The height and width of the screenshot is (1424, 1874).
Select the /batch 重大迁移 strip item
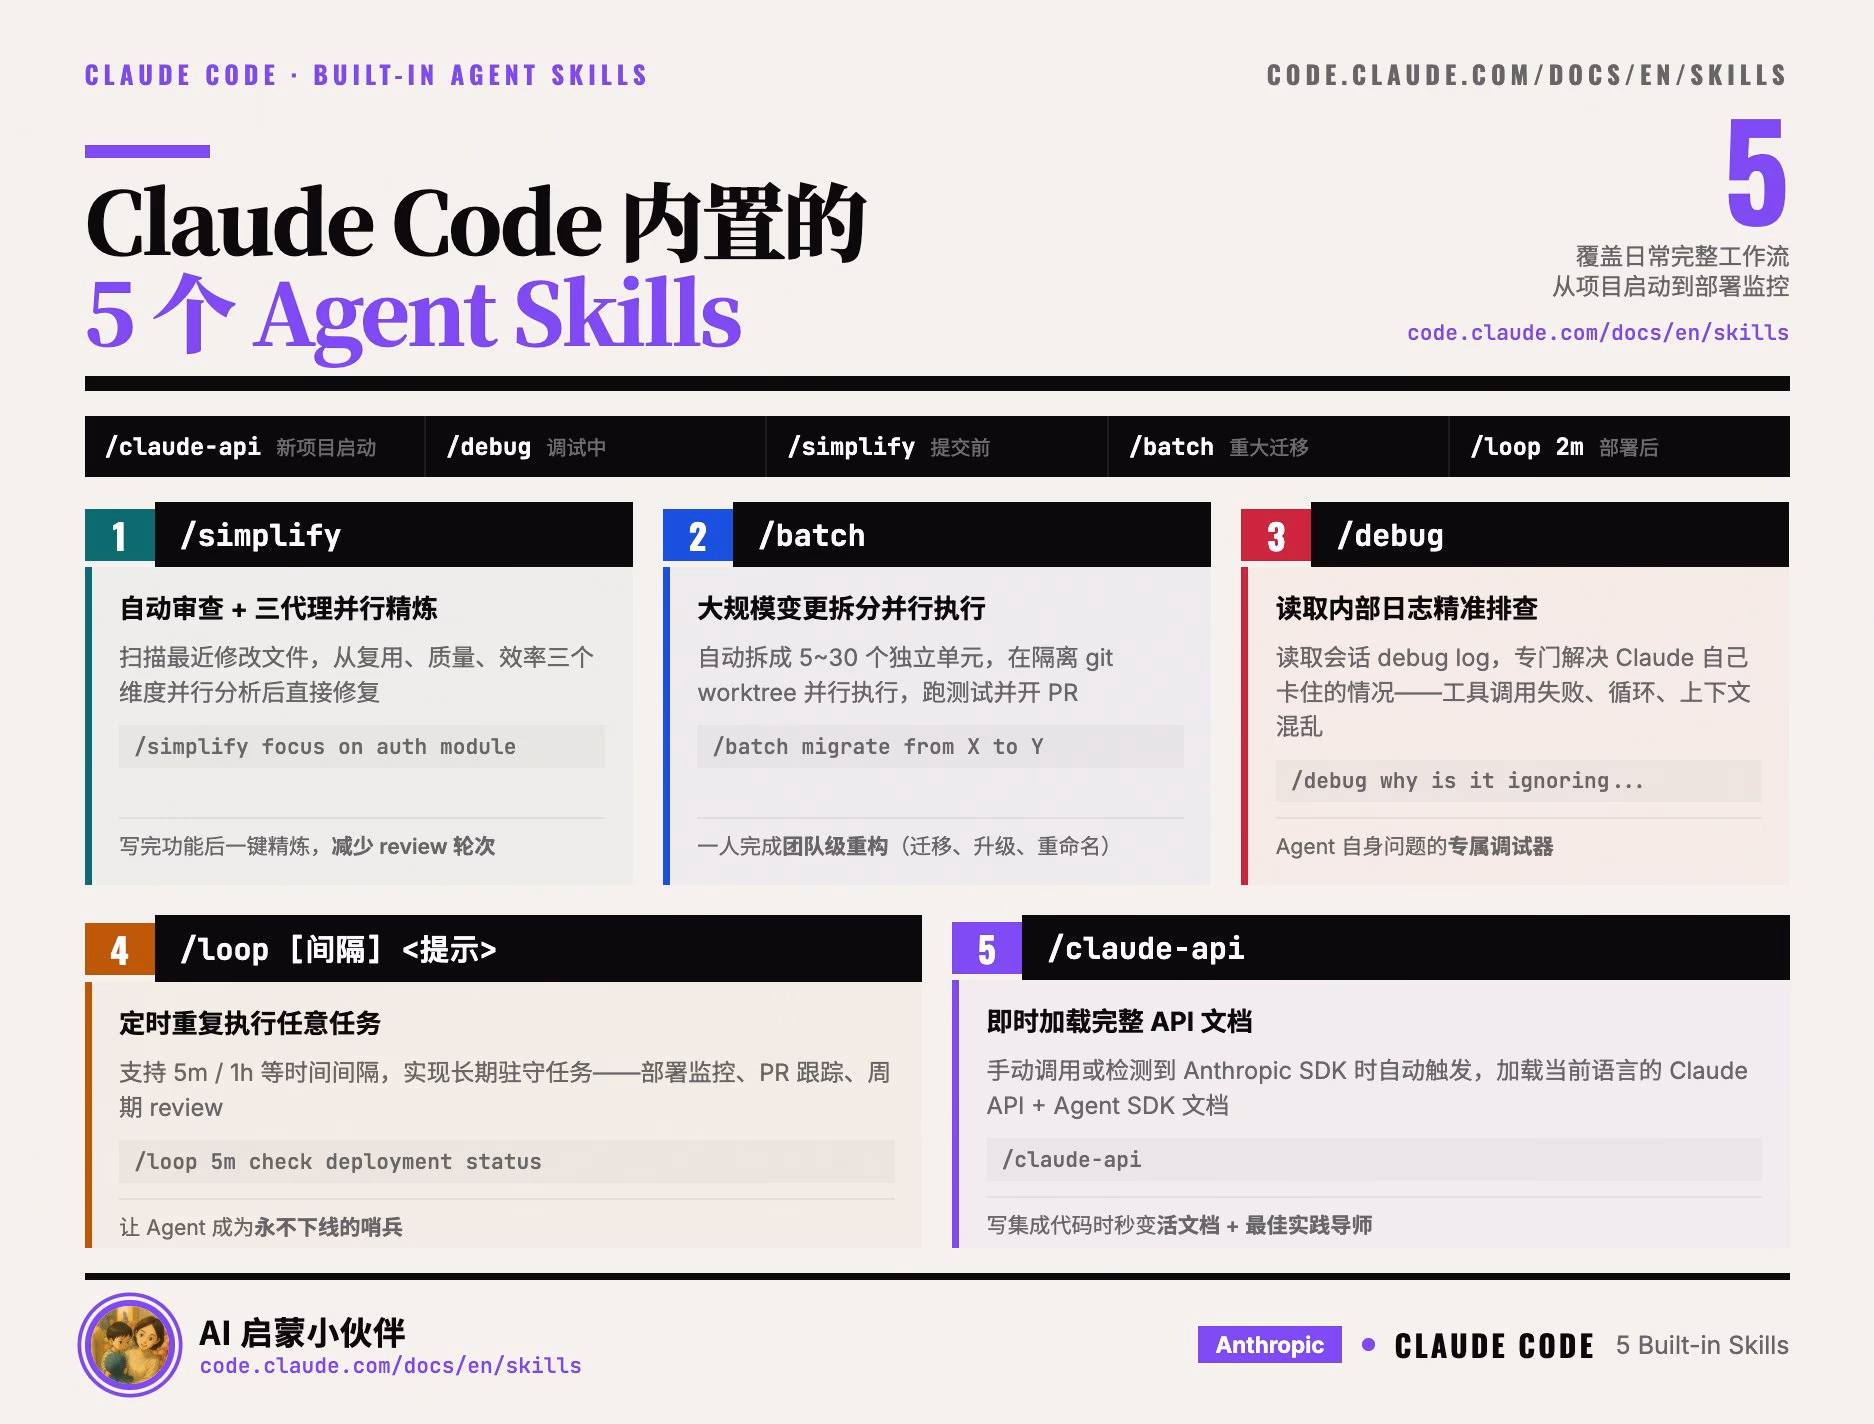click(x=1278, y=447)
